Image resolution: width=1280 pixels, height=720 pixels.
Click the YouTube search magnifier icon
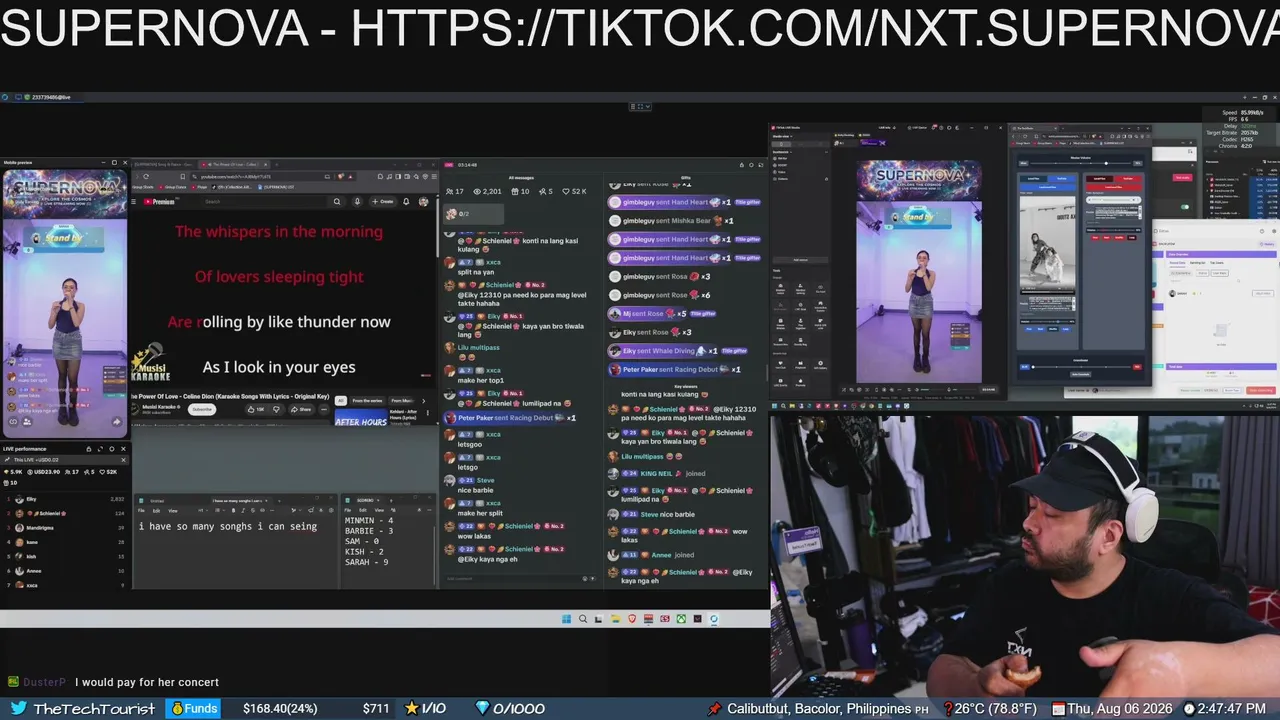tap(336, 201)
